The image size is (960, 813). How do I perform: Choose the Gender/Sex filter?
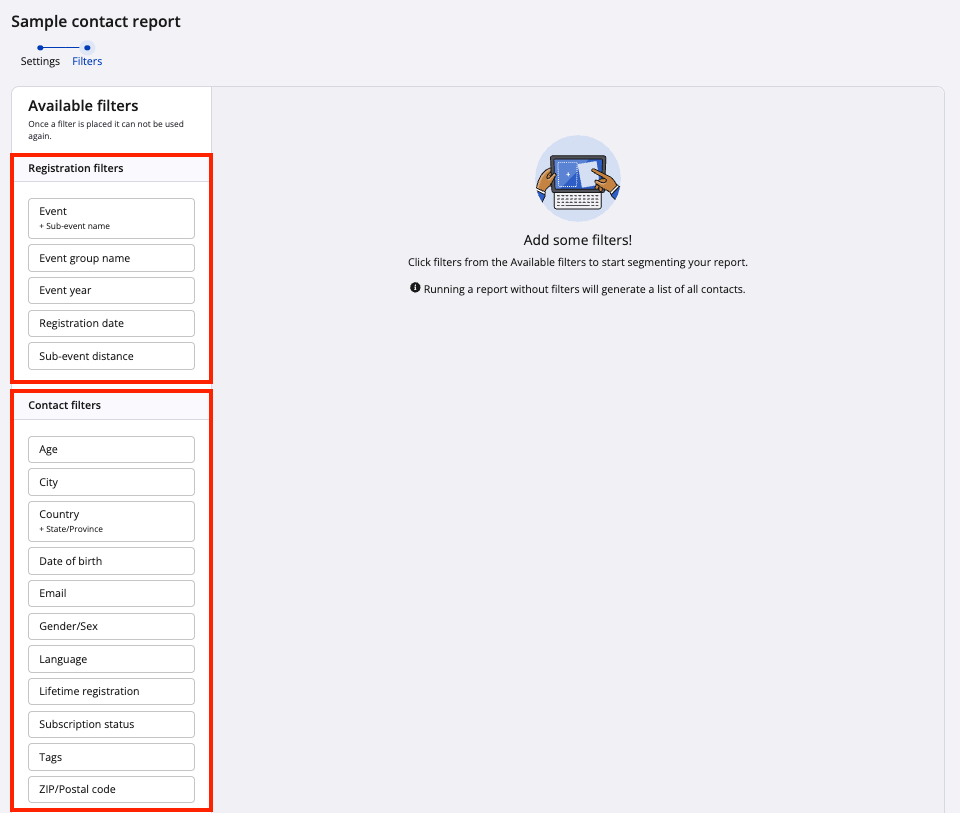tap(111, 626)
